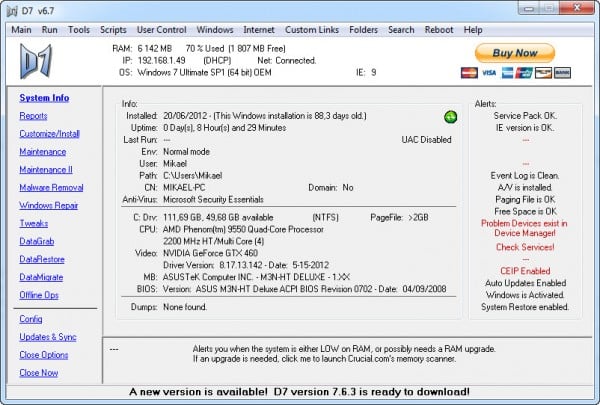The height and width of the screenshot is (405, 600).
Task: Open the Tools menu
Action: (79, 30)
